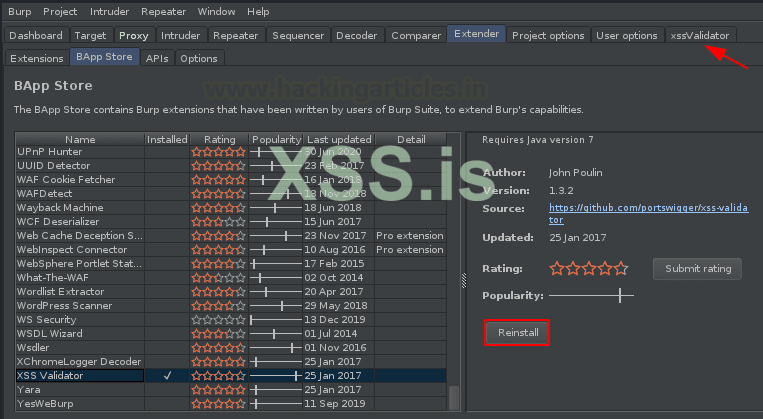763x419 pixels.
Task: Select the What-The-WAF row
Action: click(231, 277)
